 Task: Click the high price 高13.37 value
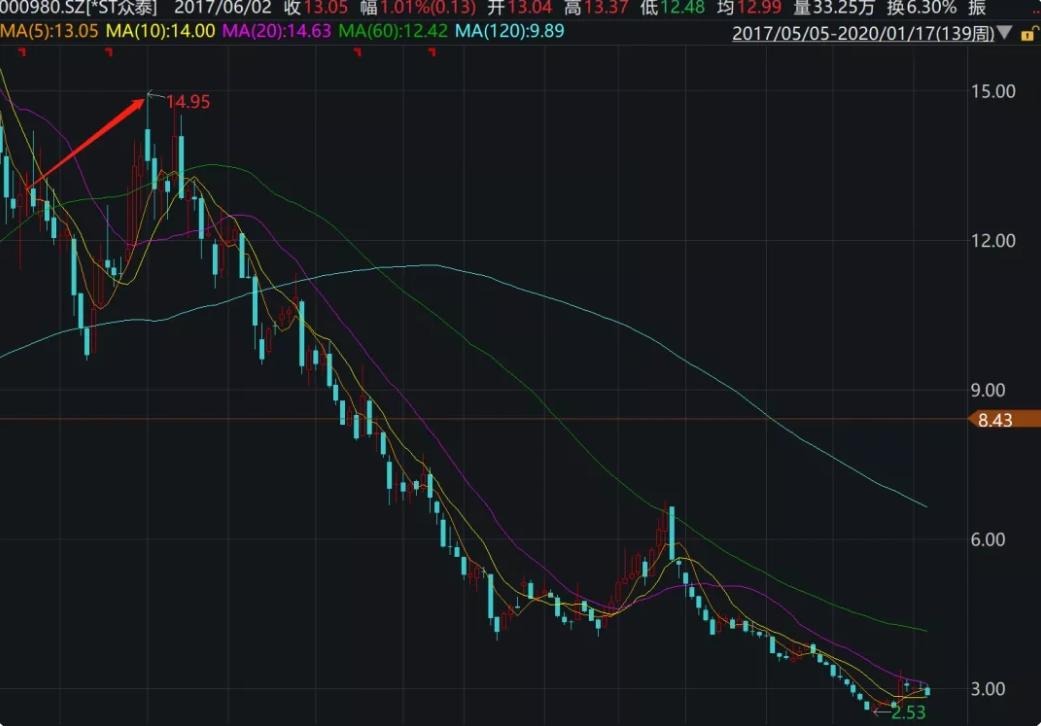click(x=596, y=8)
